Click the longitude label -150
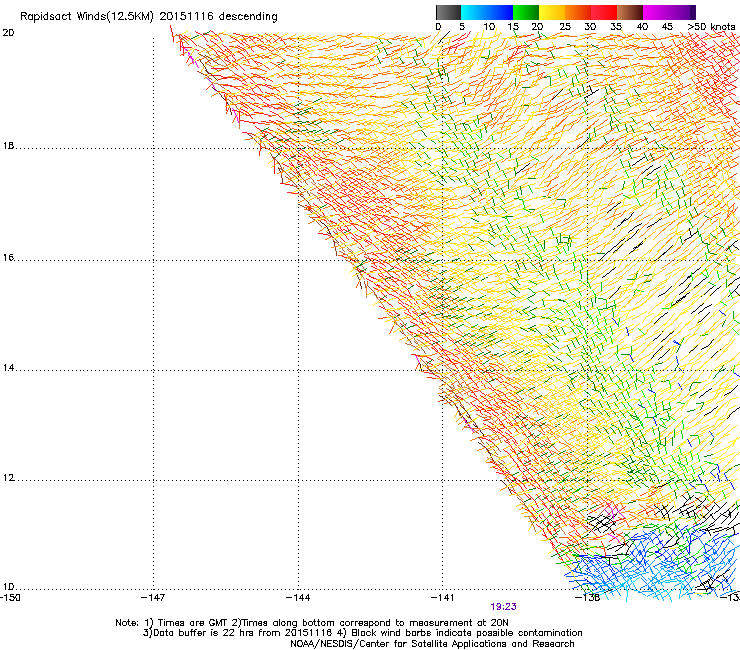 10,598
